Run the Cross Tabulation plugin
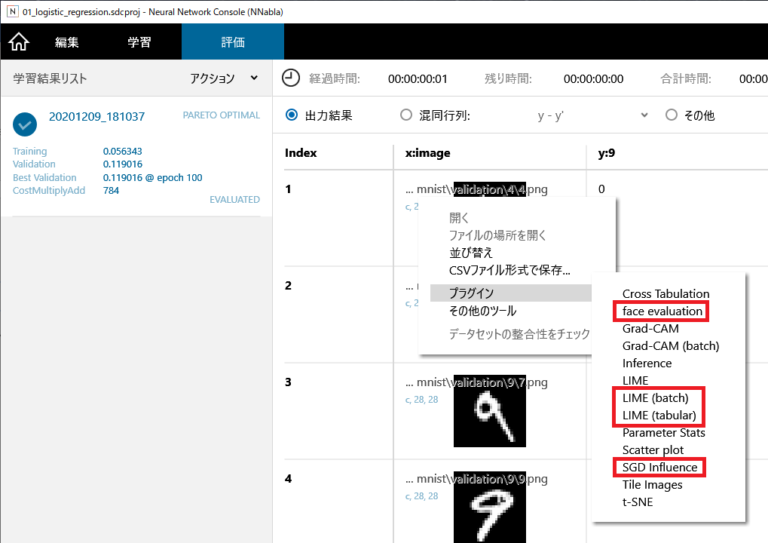 [666, 294]
